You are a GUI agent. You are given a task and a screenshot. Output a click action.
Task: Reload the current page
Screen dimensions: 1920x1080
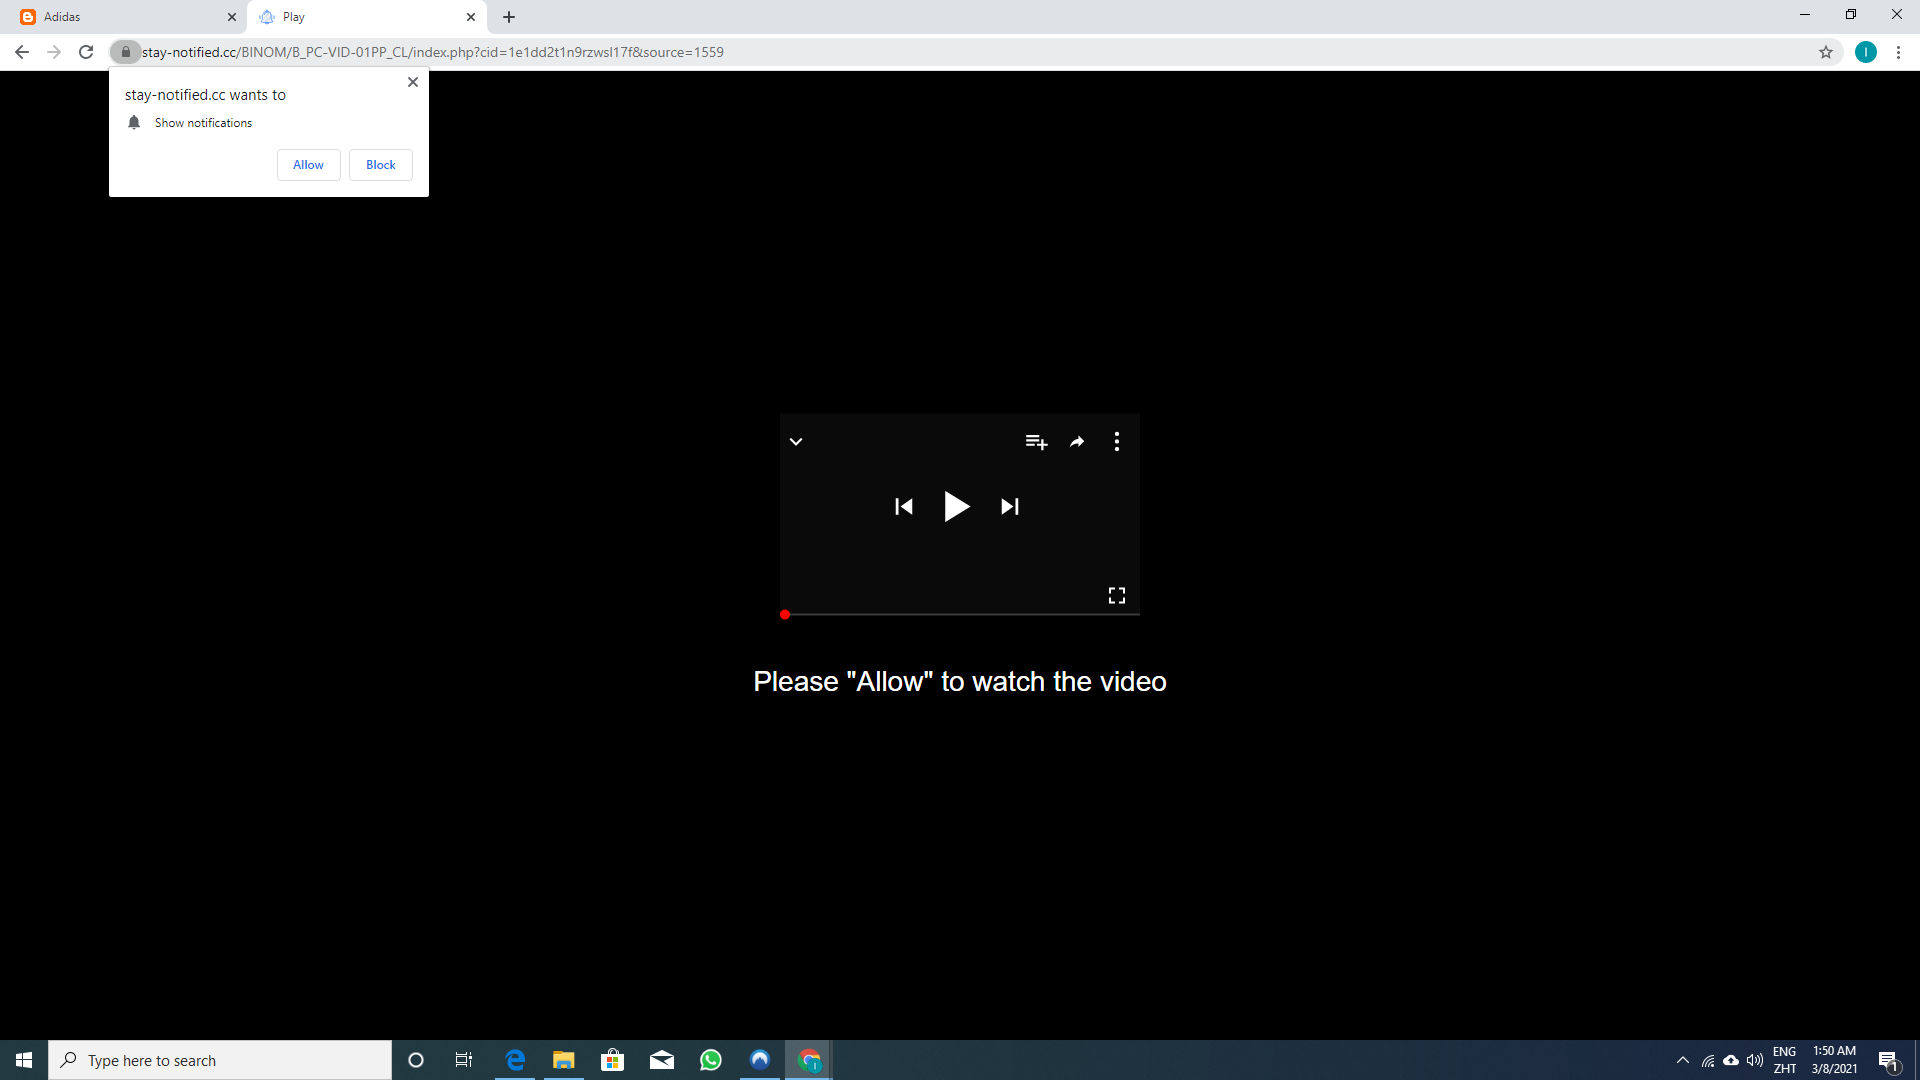pyautogui.click(x=86, y=52)
